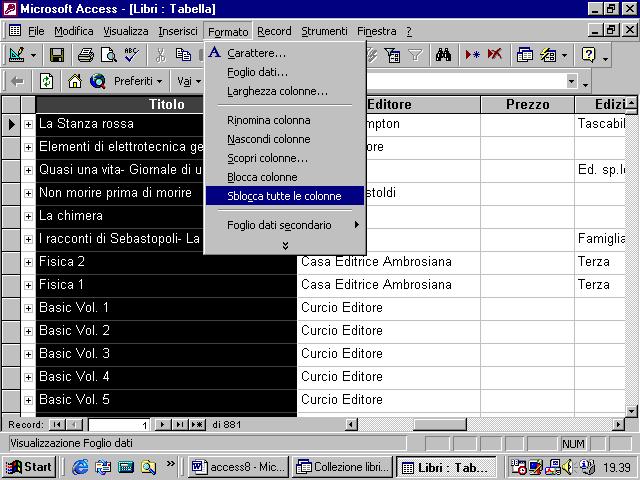Select Rinomina colonna menu entry
640x480 pixels.
pos(285,120)
